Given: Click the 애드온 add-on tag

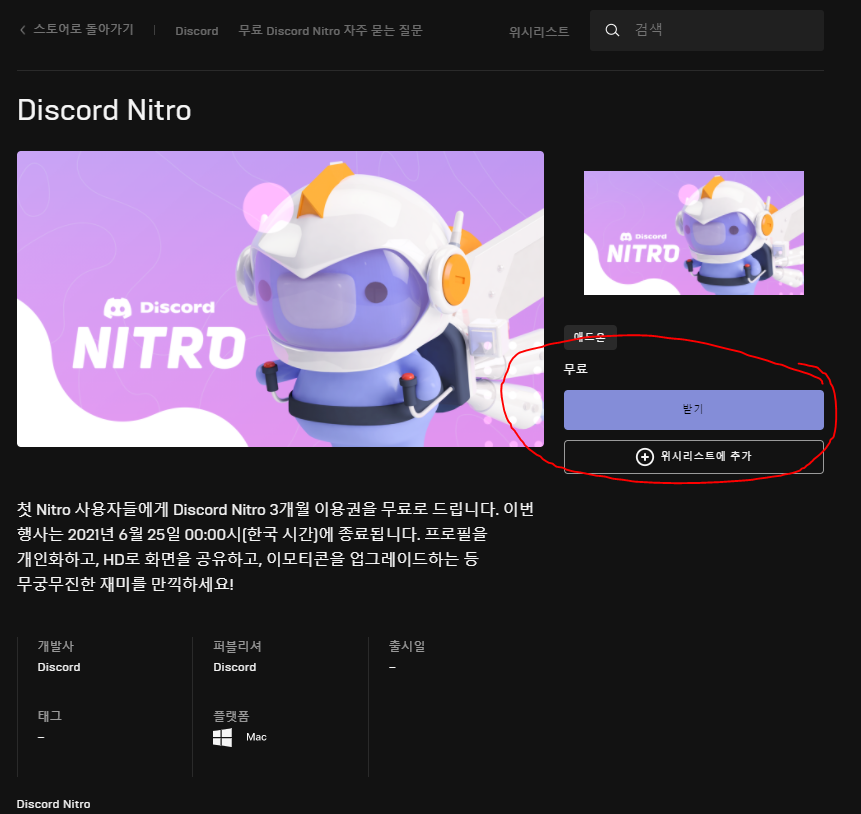Looking at the screenshot, I should [590, 337].
